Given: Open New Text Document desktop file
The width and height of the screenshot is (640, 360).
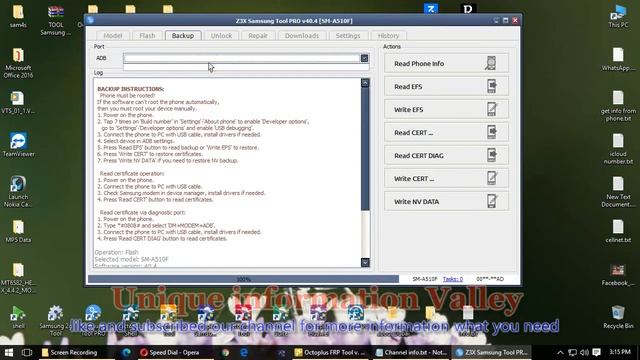Looking at the screenshot, I should (618, 192).
